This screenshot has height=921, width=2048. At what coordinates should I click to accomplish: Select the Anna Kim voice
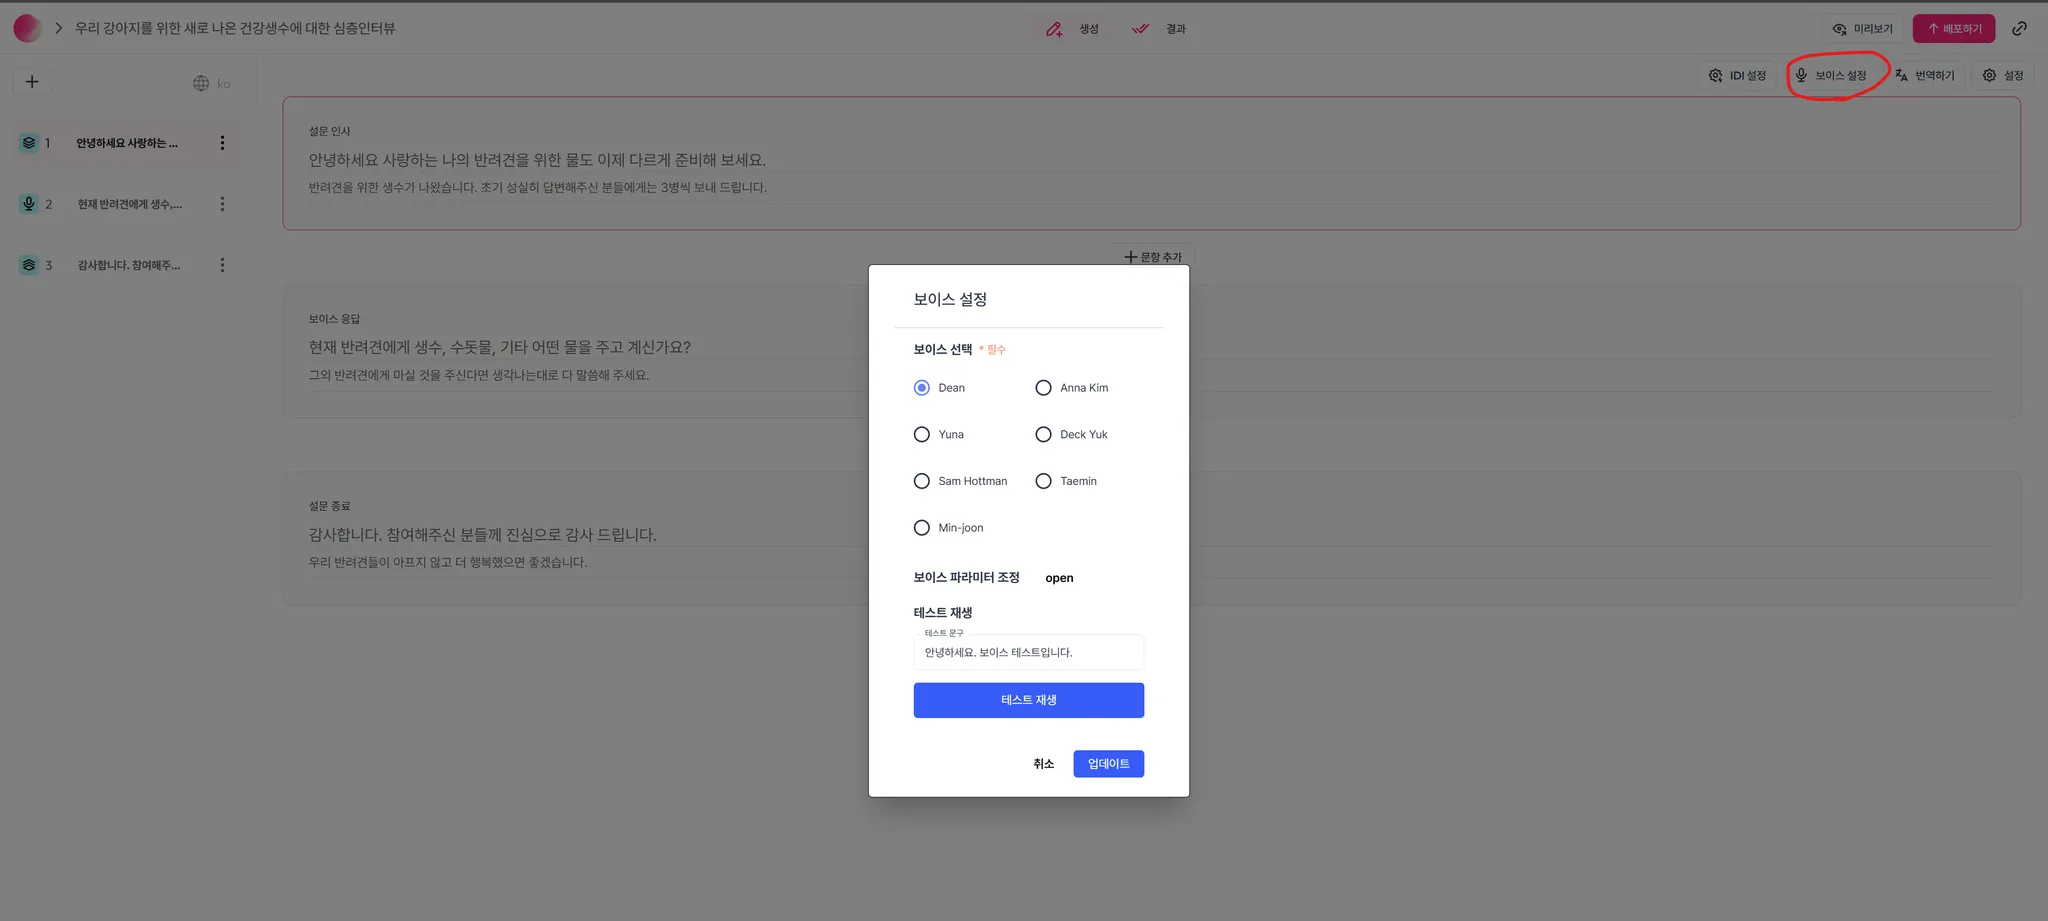[1043, 388]
